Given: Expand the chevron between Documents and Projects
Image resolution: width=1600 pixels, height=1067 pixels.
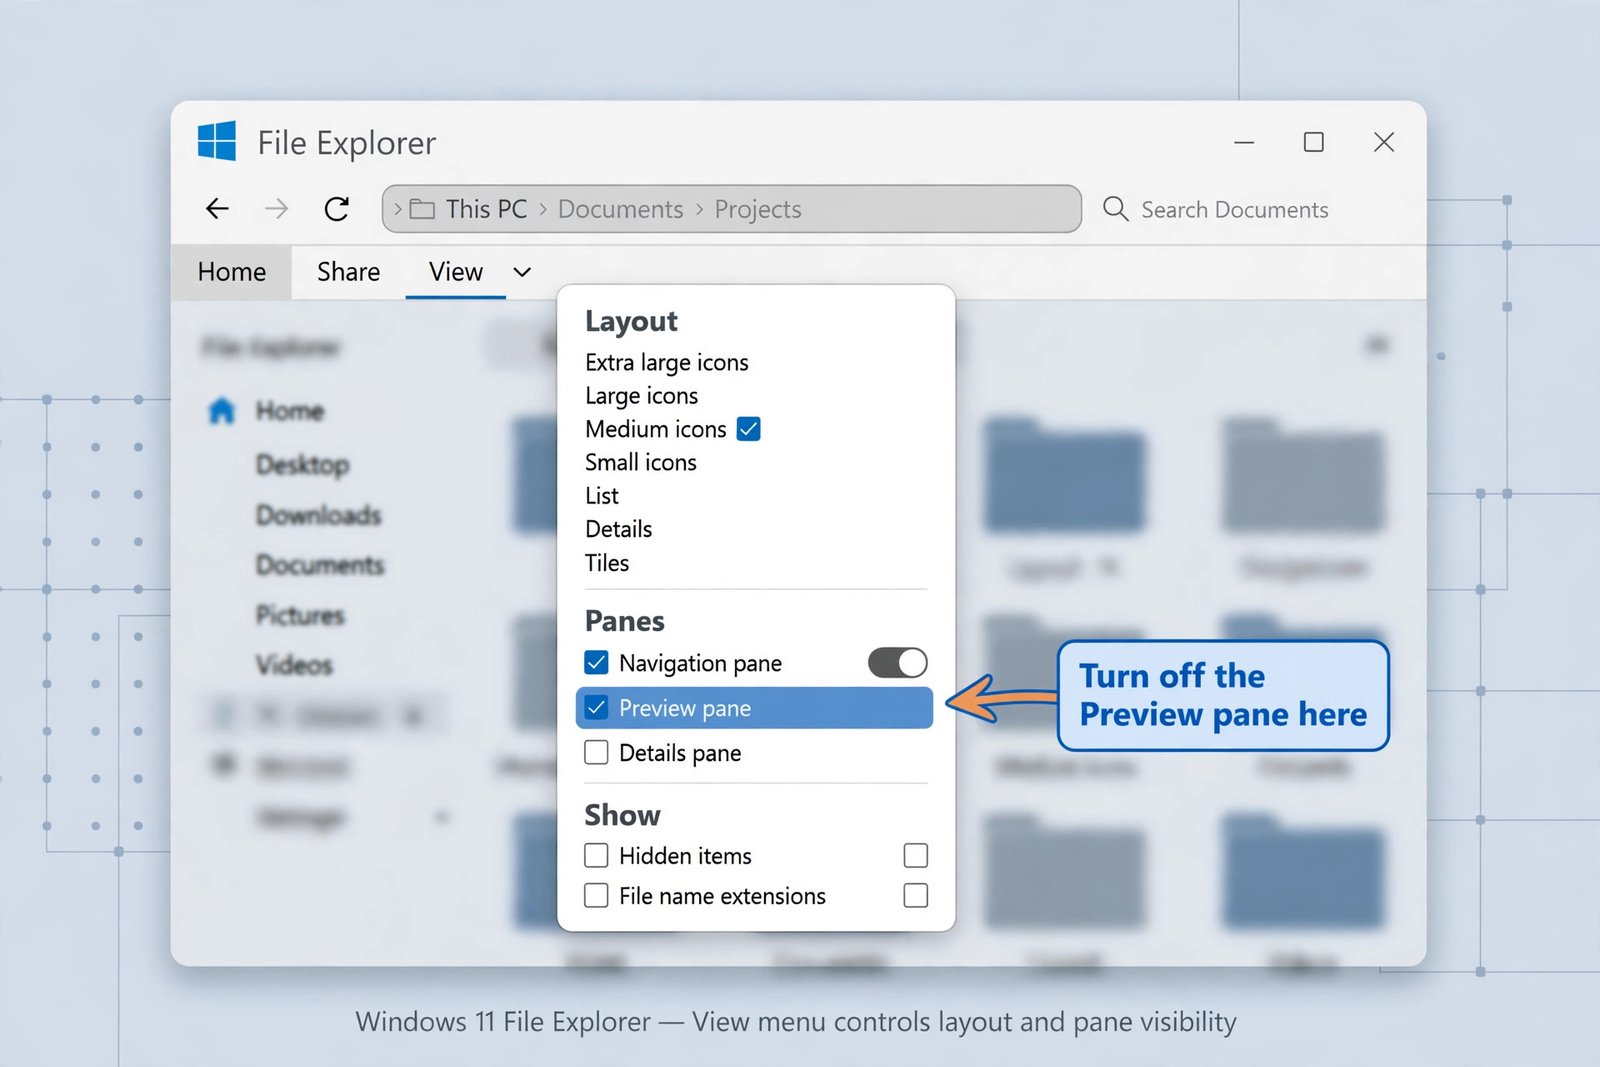Looking at the screenshot, I should 699,209.
